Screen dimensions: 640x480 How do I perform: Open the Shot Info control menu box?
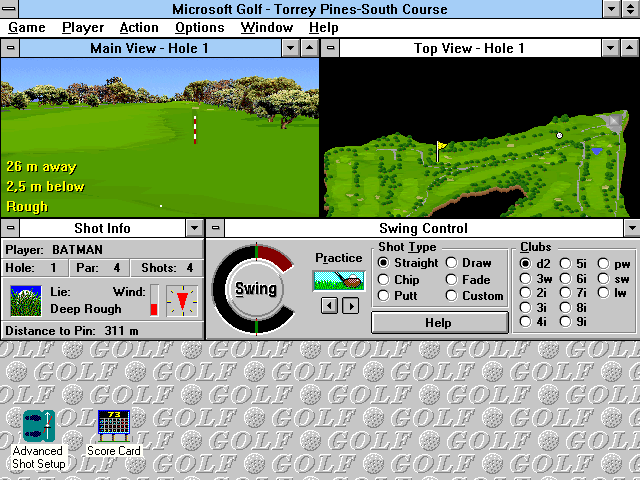10,228
